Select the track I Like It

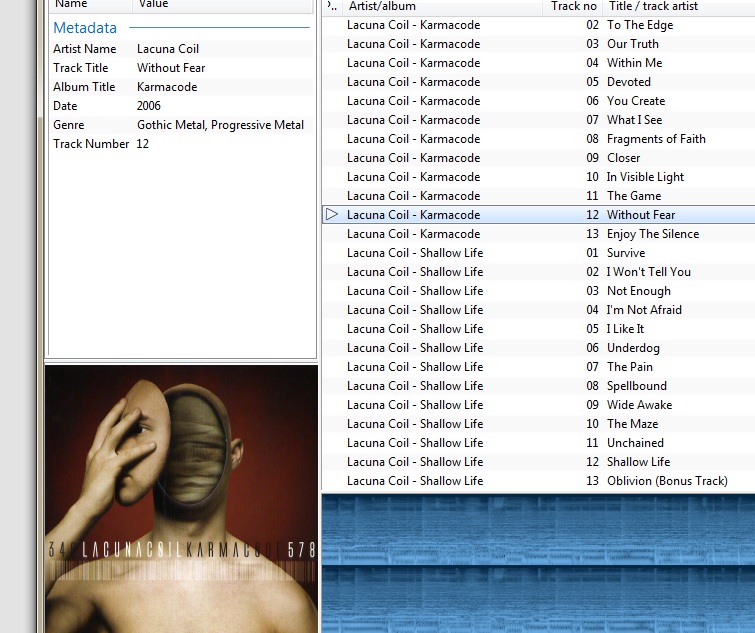pyautogui.click(x=538, y=329)
